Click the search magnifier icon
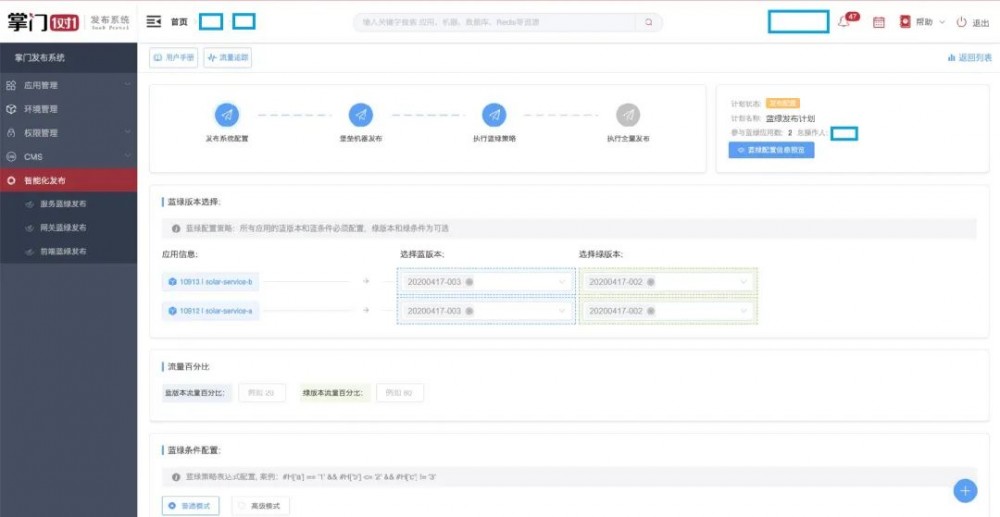This screenshot has width=1000, height=517. click(x=649, y=22)
